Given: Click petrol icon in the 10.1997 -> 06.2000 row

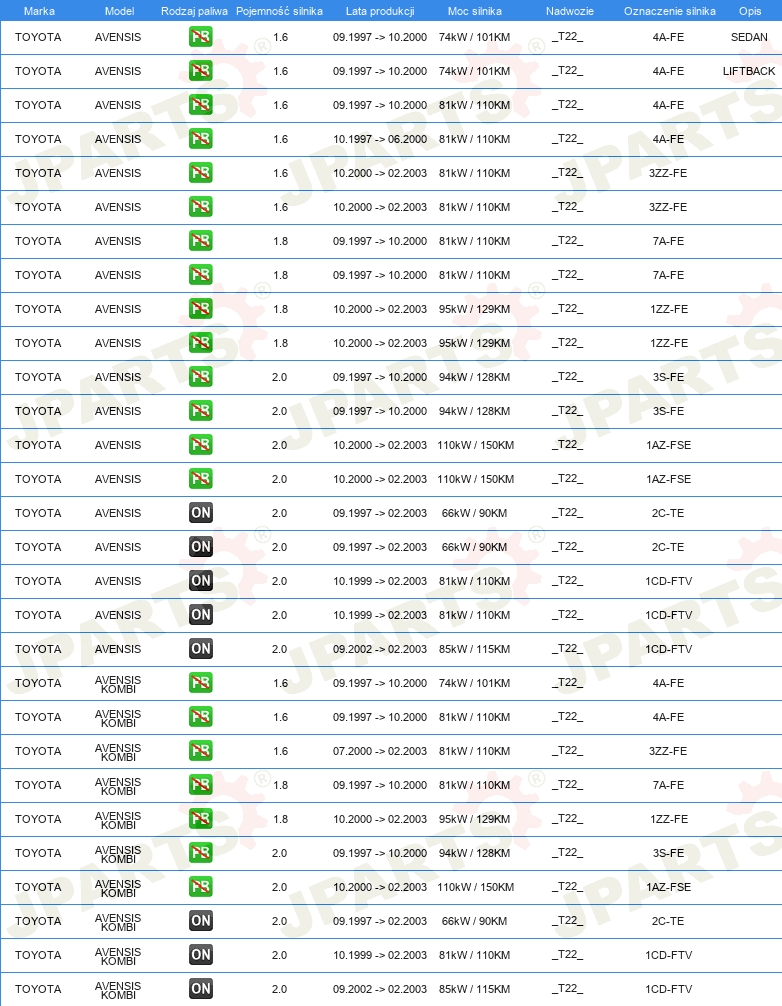Looking at the screenshot, I should (x=201, y=139).
